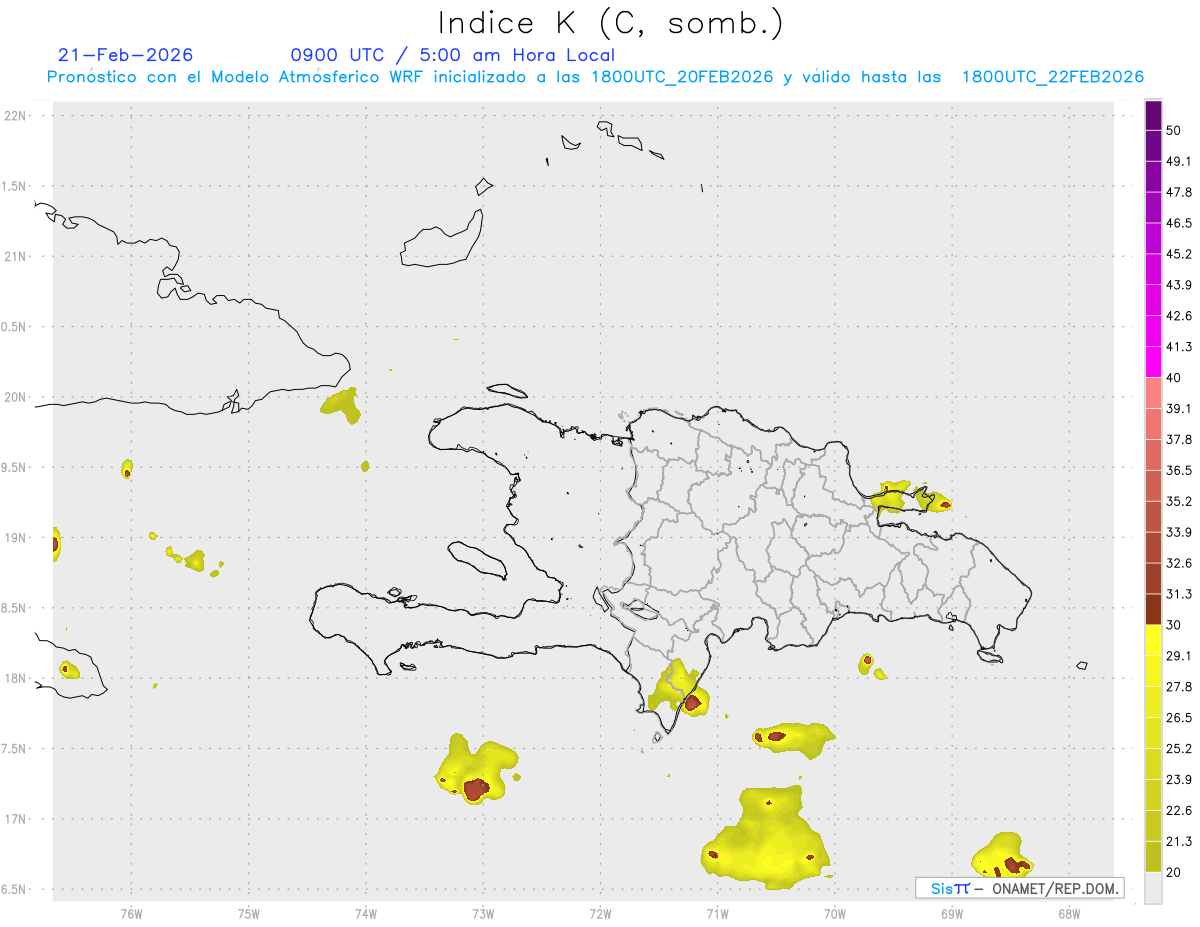Screen dimensions: 1200x927
Task: Click the "18N" latitude axis label
Action: tap(16, 678)
